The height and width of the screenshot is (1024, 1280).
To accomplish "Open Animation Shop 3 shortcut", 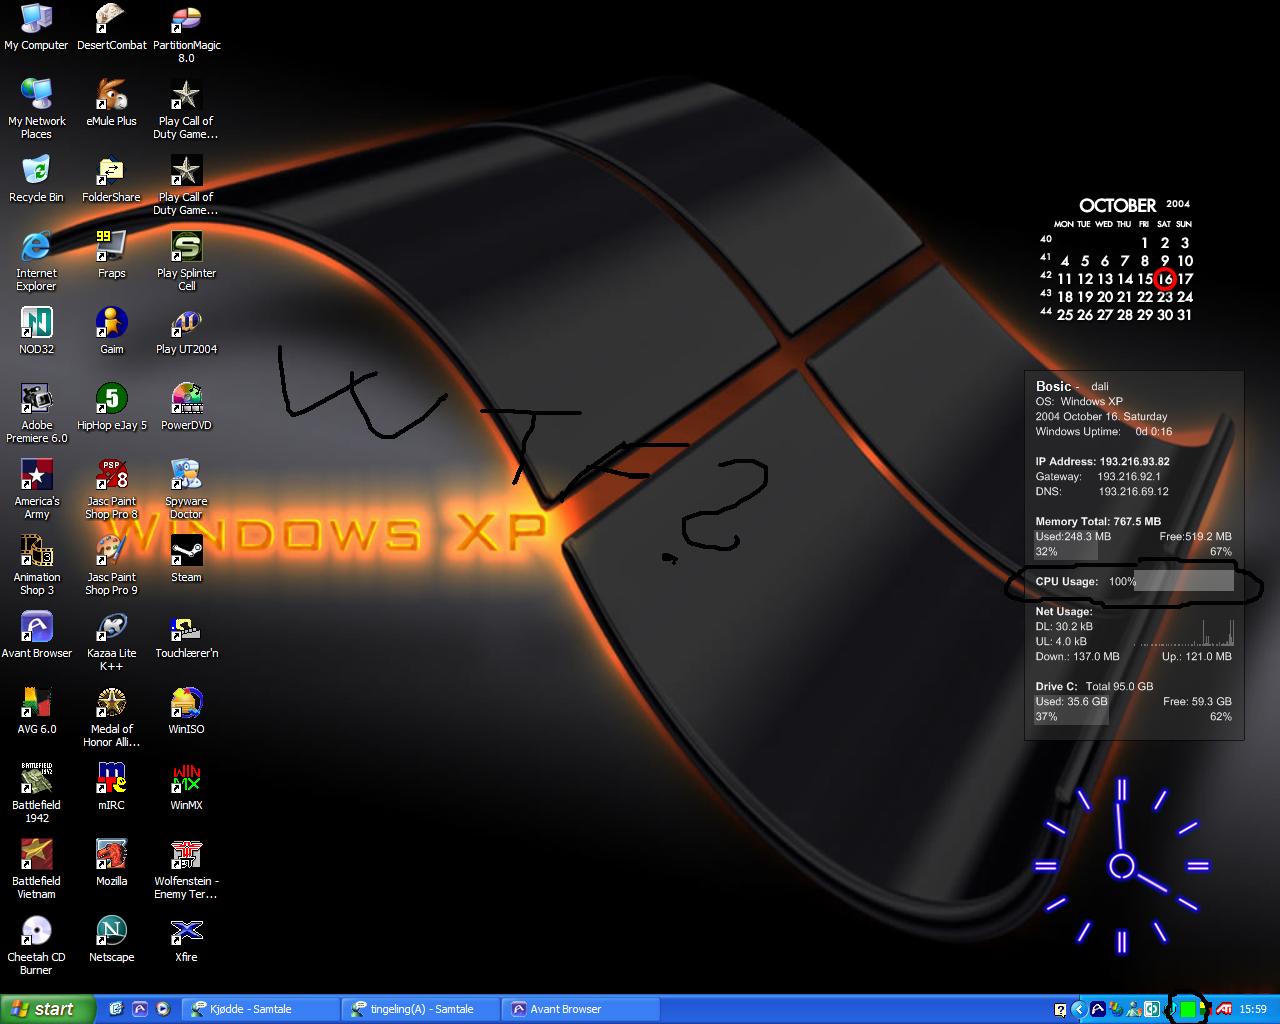I will pos(36,565).
